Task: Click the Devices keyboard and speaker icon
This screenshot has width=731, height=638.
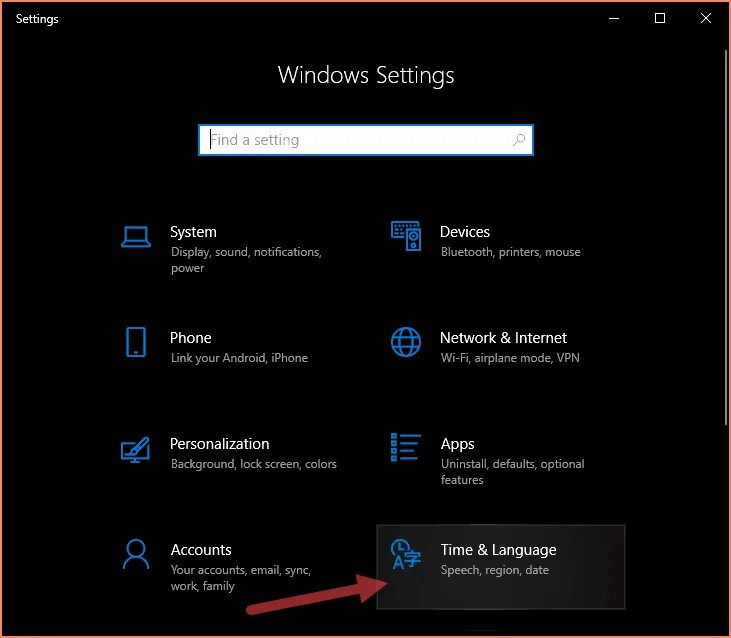Action: coord(406,236)
